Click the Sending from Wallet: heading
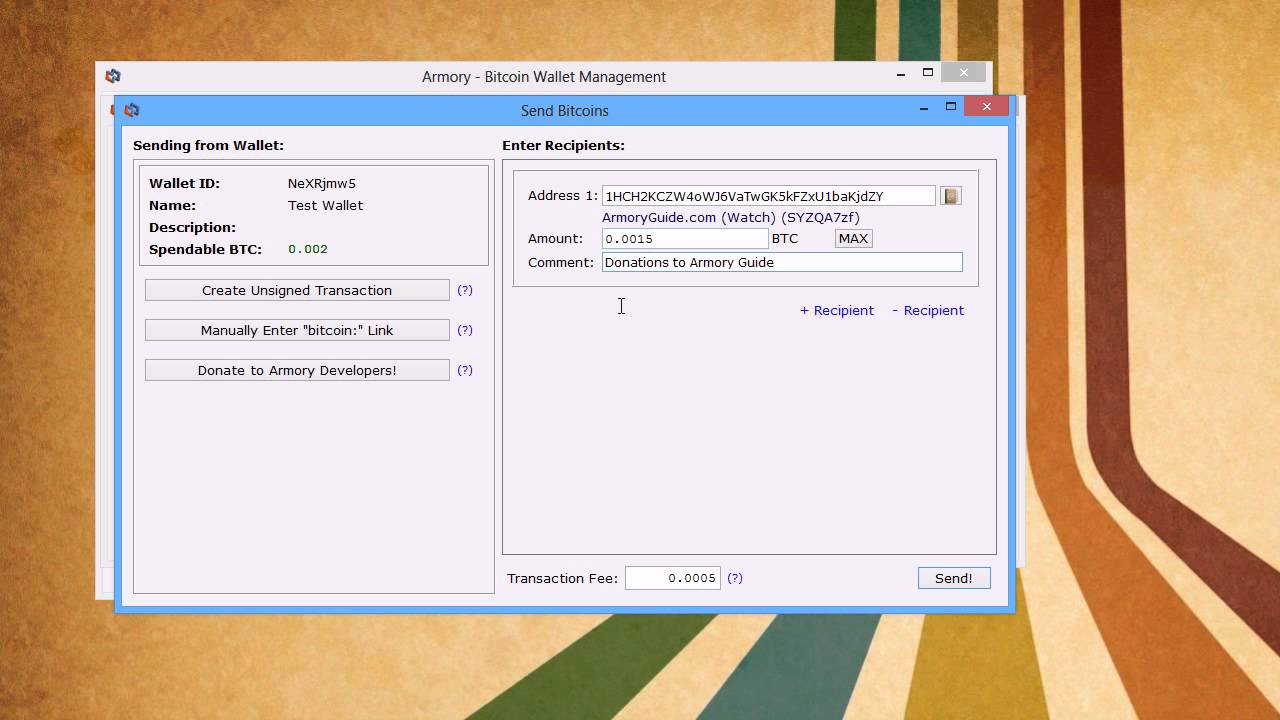Image resolution: width=1280 pixels, height=720 pixels. point(208,145)
